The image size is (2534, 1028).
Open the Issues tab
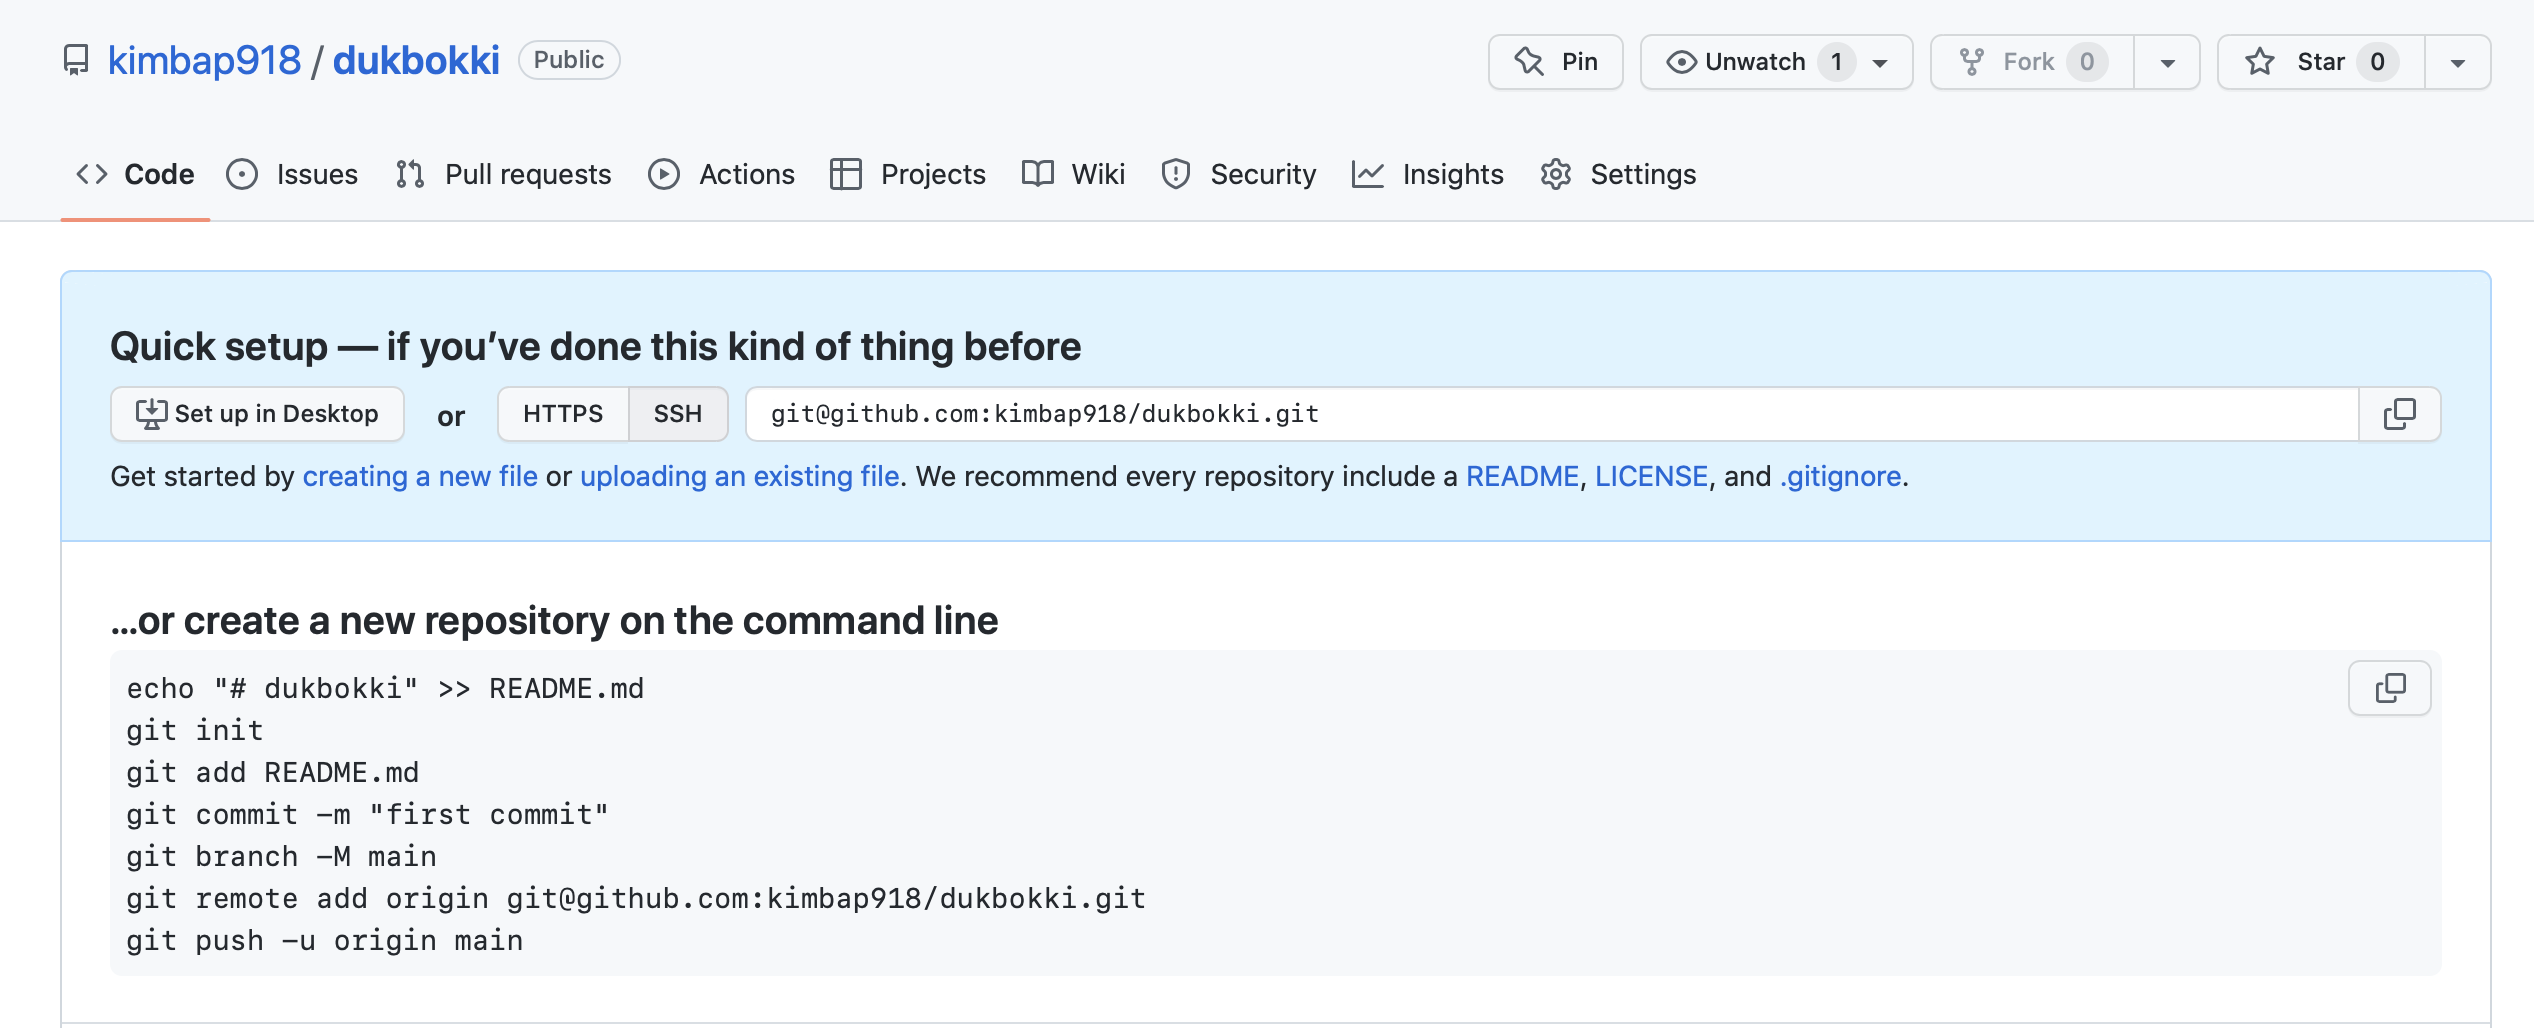tap(292, 174)
